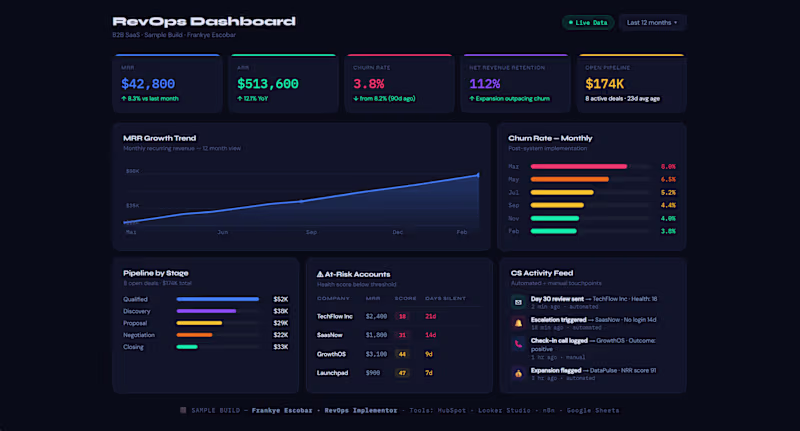Viewport: 800px width, 431px height.
Task: Click "Frankye Escobar" in the footer
Action: (x=282, y=410)
